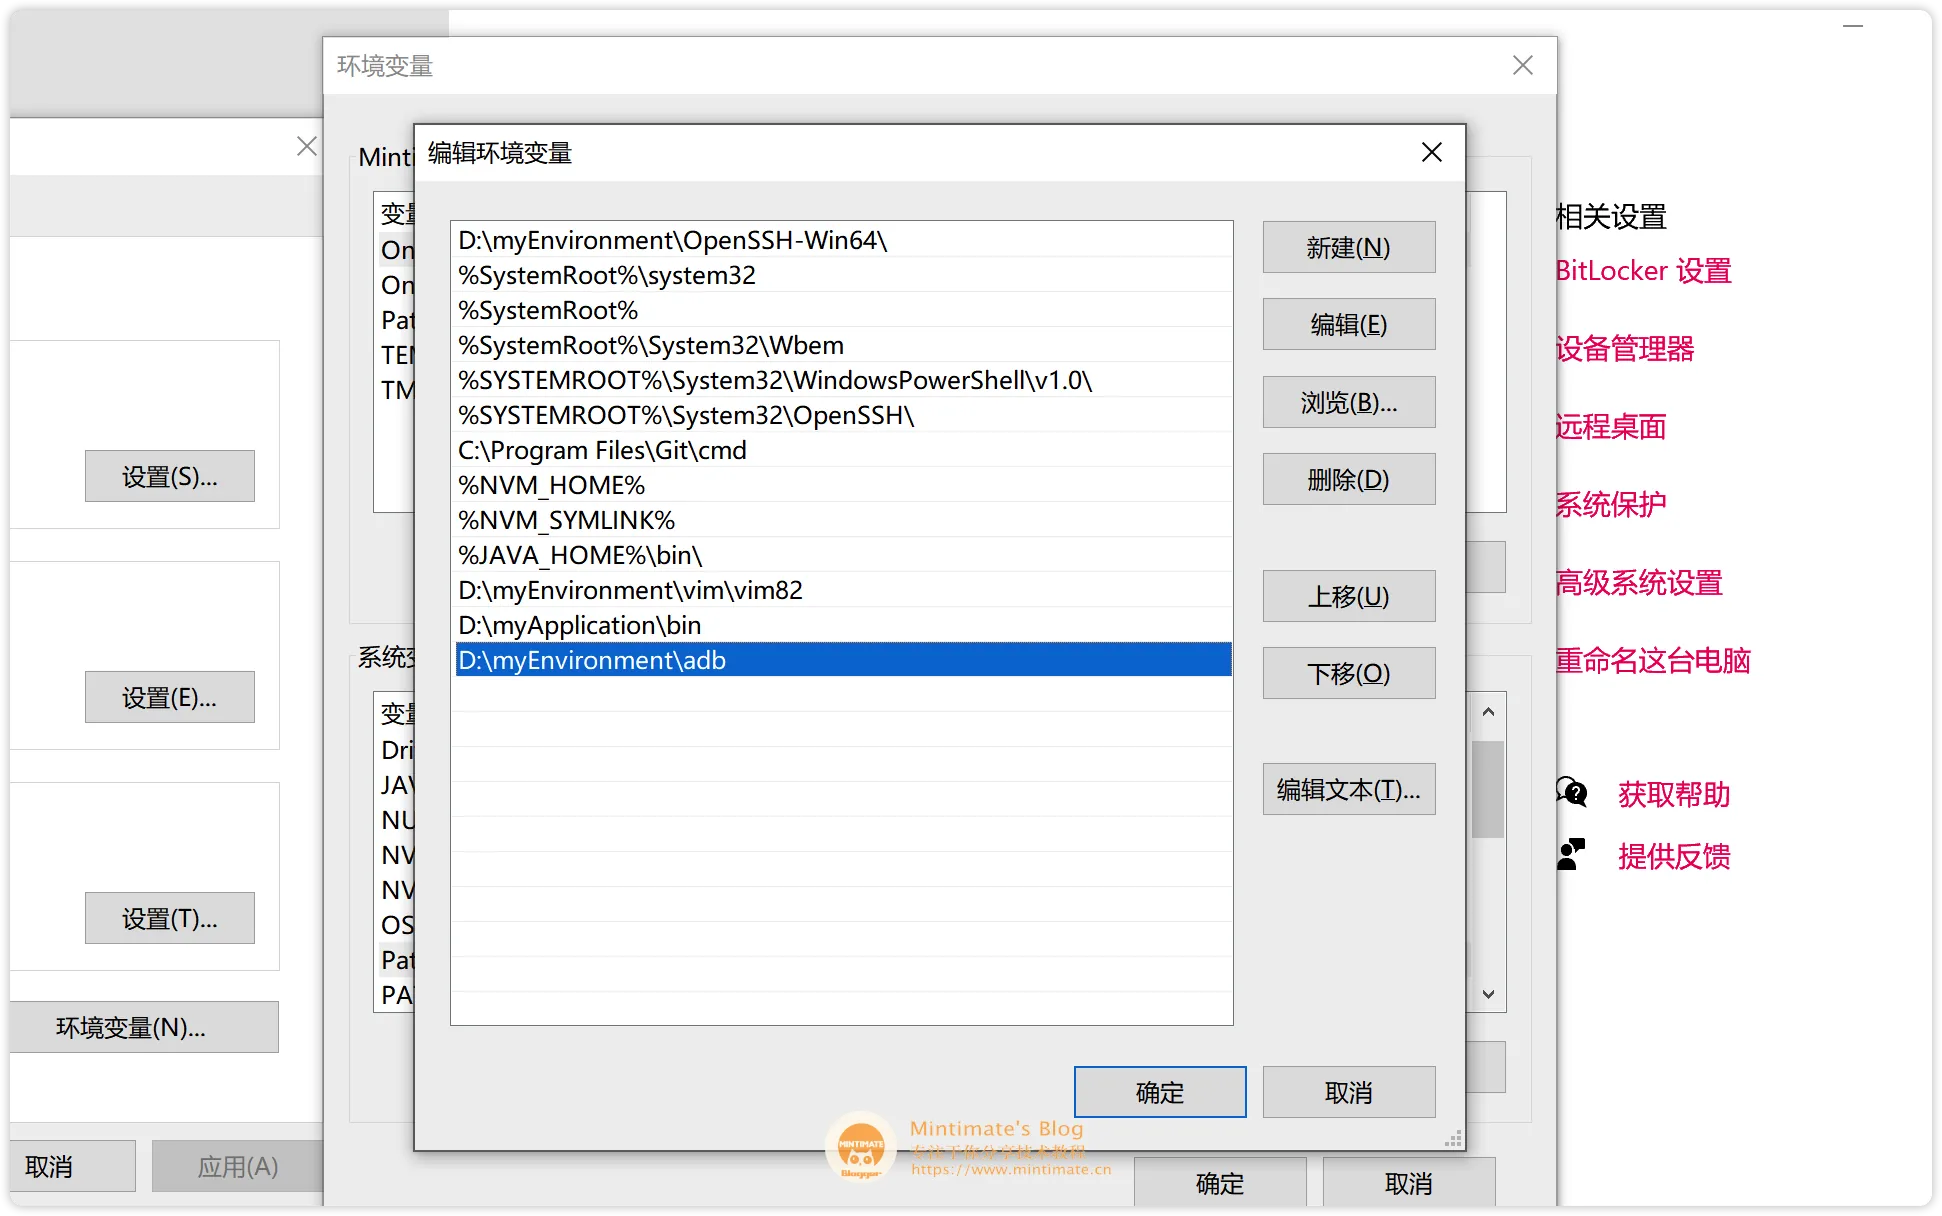Select %JAVA_HOME%\bin\ path entry
1942x1216 pixels.
pyautogui.click(x=840, y=555)
